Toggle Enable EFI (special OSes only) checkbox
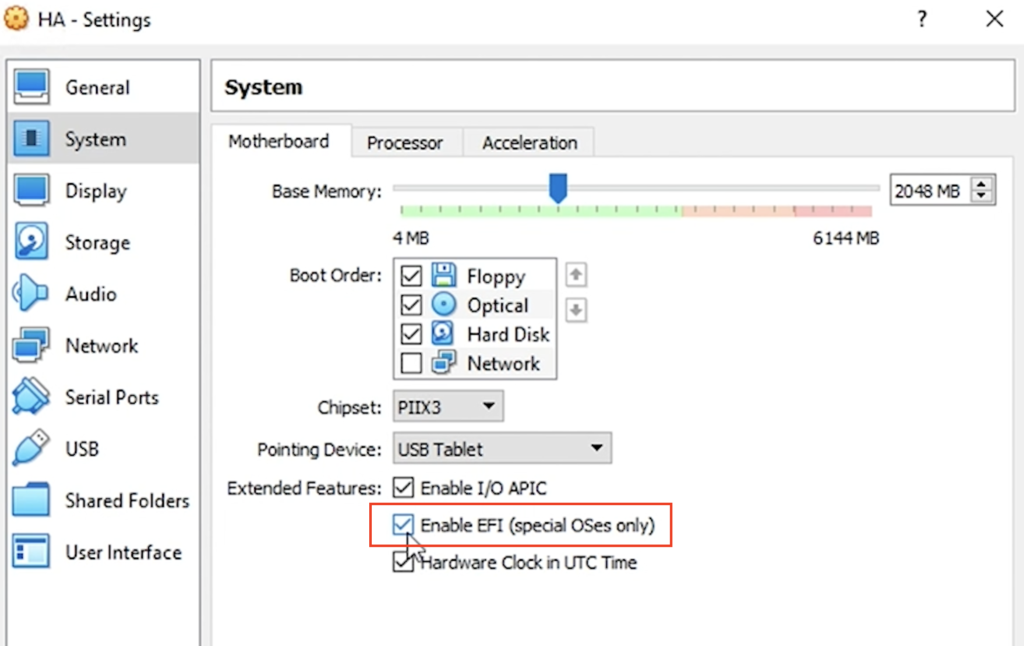 [404, 525]
